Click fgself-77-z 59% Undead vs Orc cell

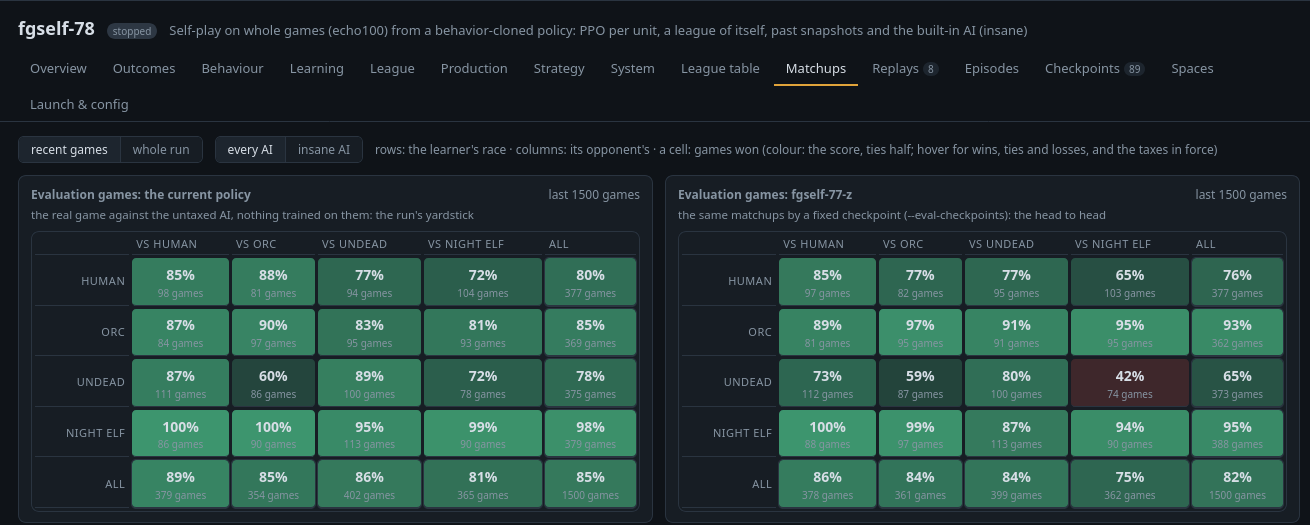[920, 383]
